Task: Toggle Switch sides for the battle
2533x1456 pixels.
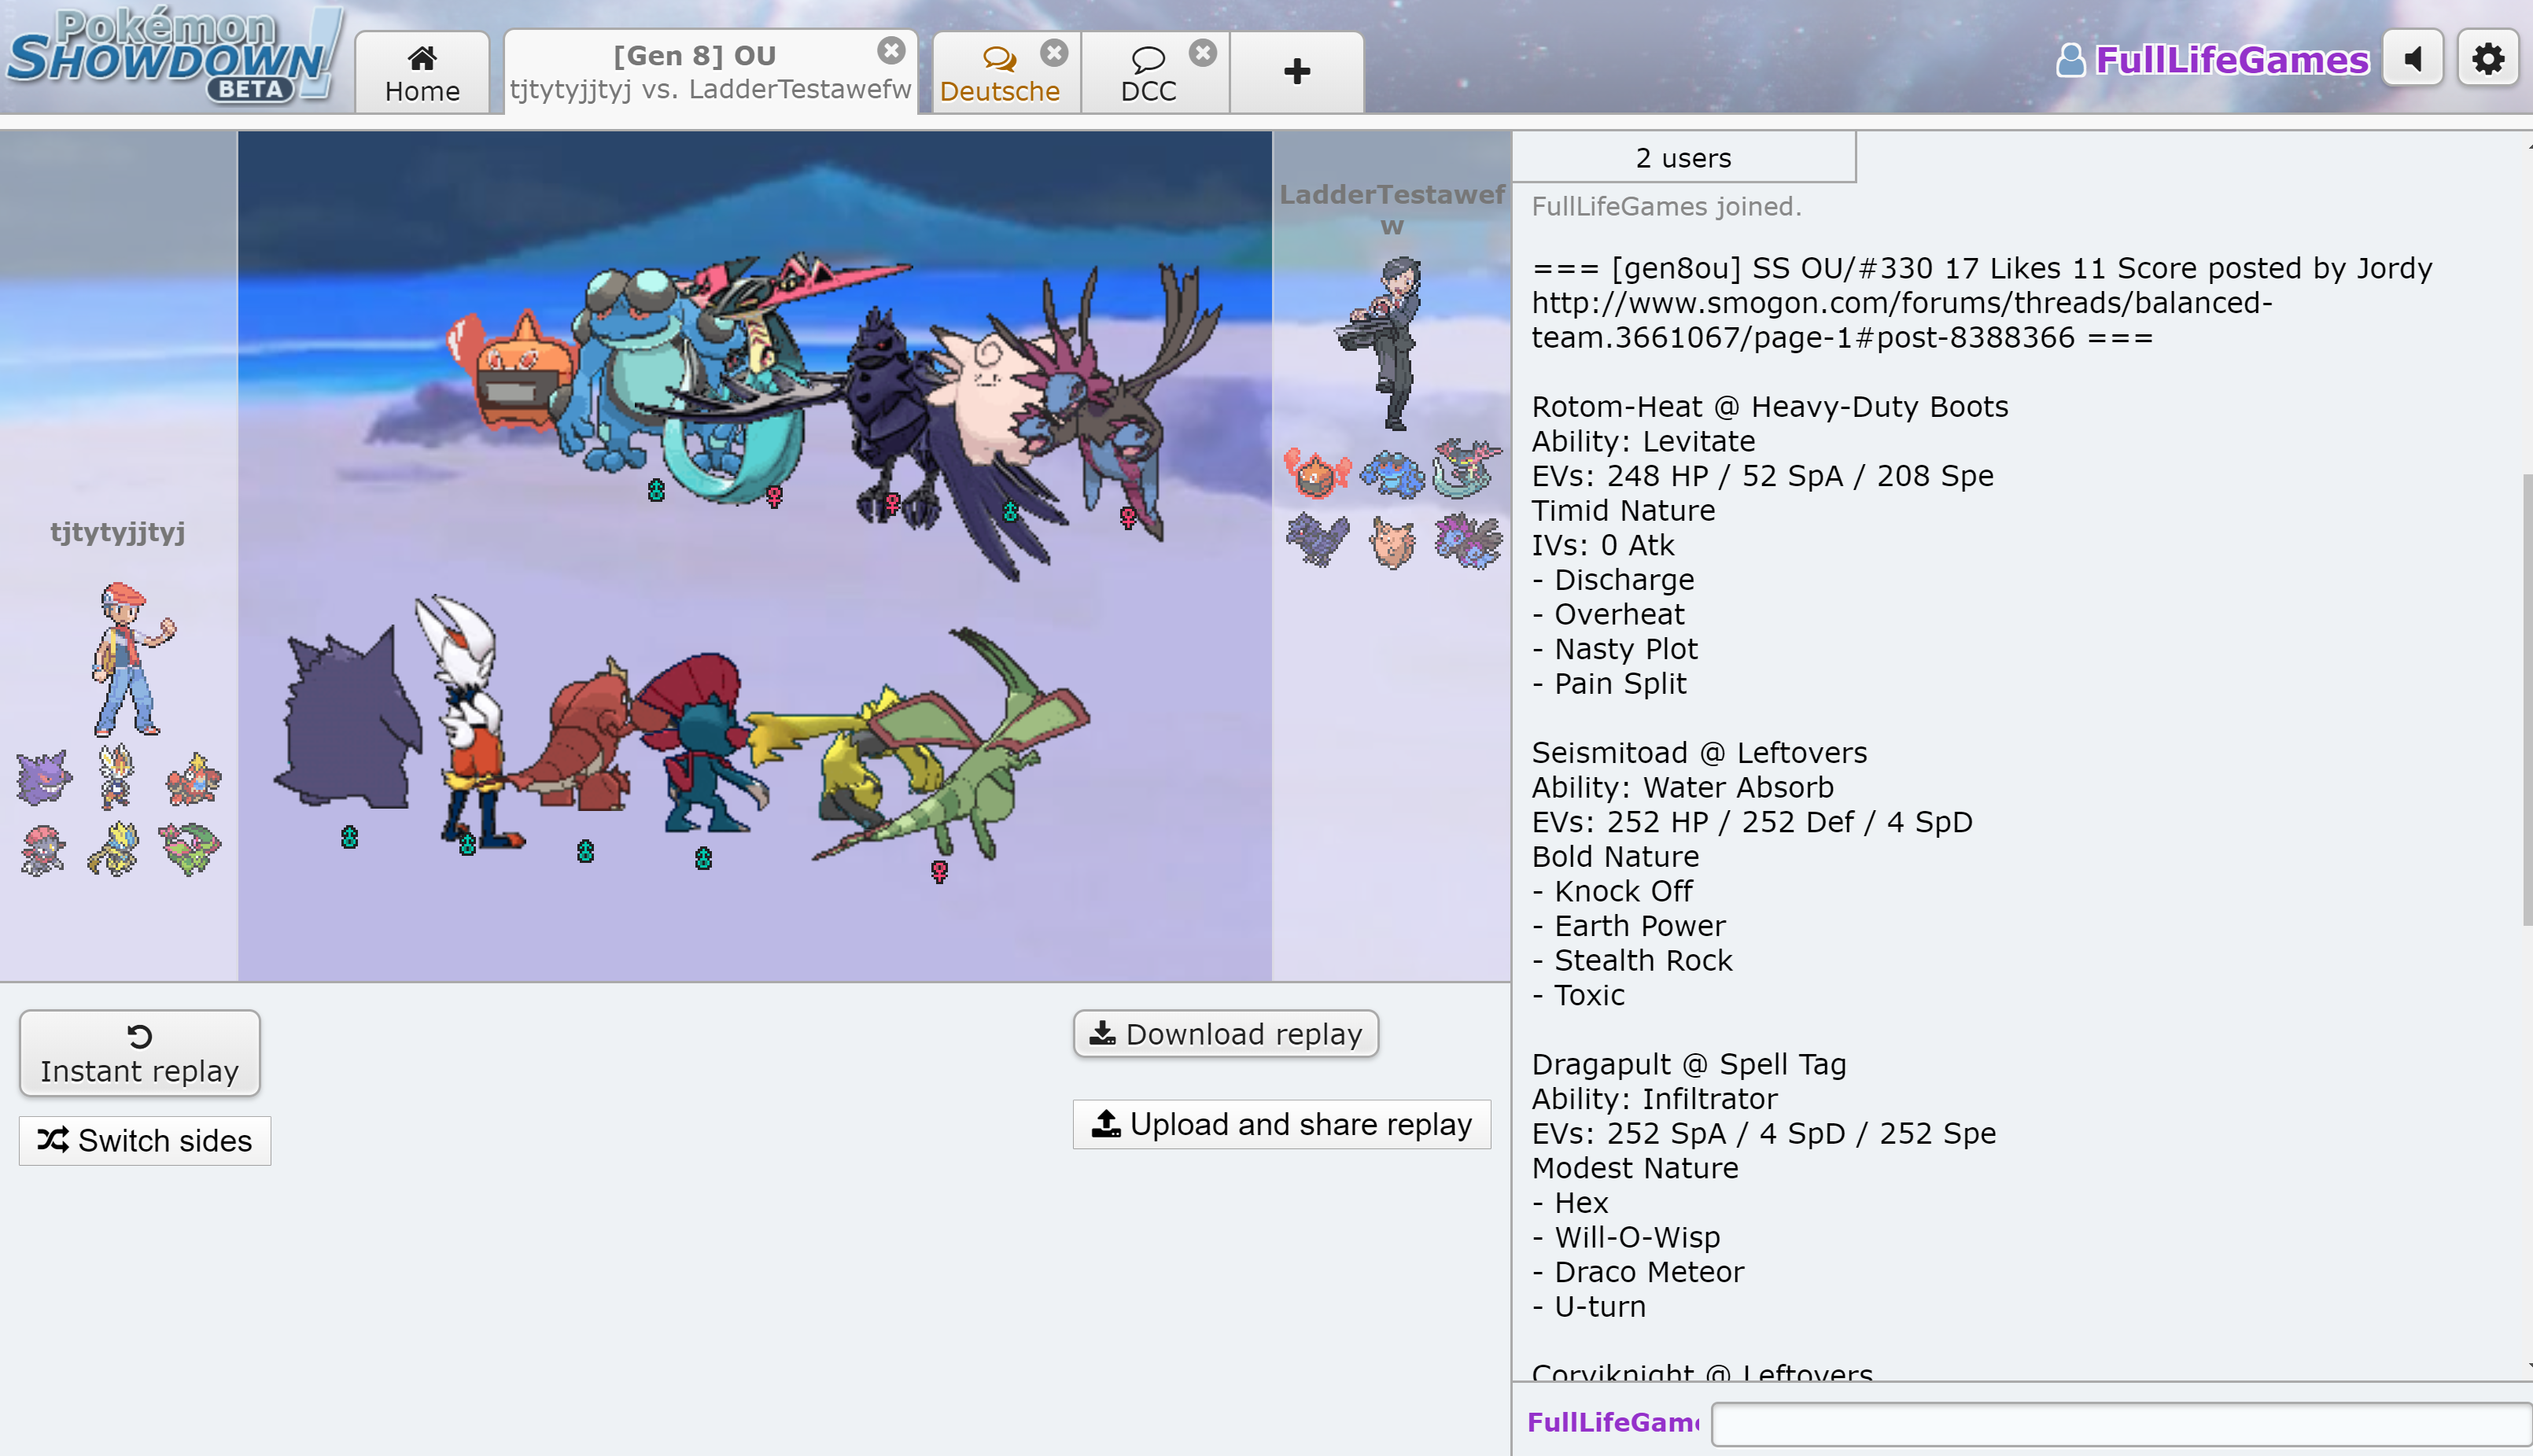Action: 145,1140
